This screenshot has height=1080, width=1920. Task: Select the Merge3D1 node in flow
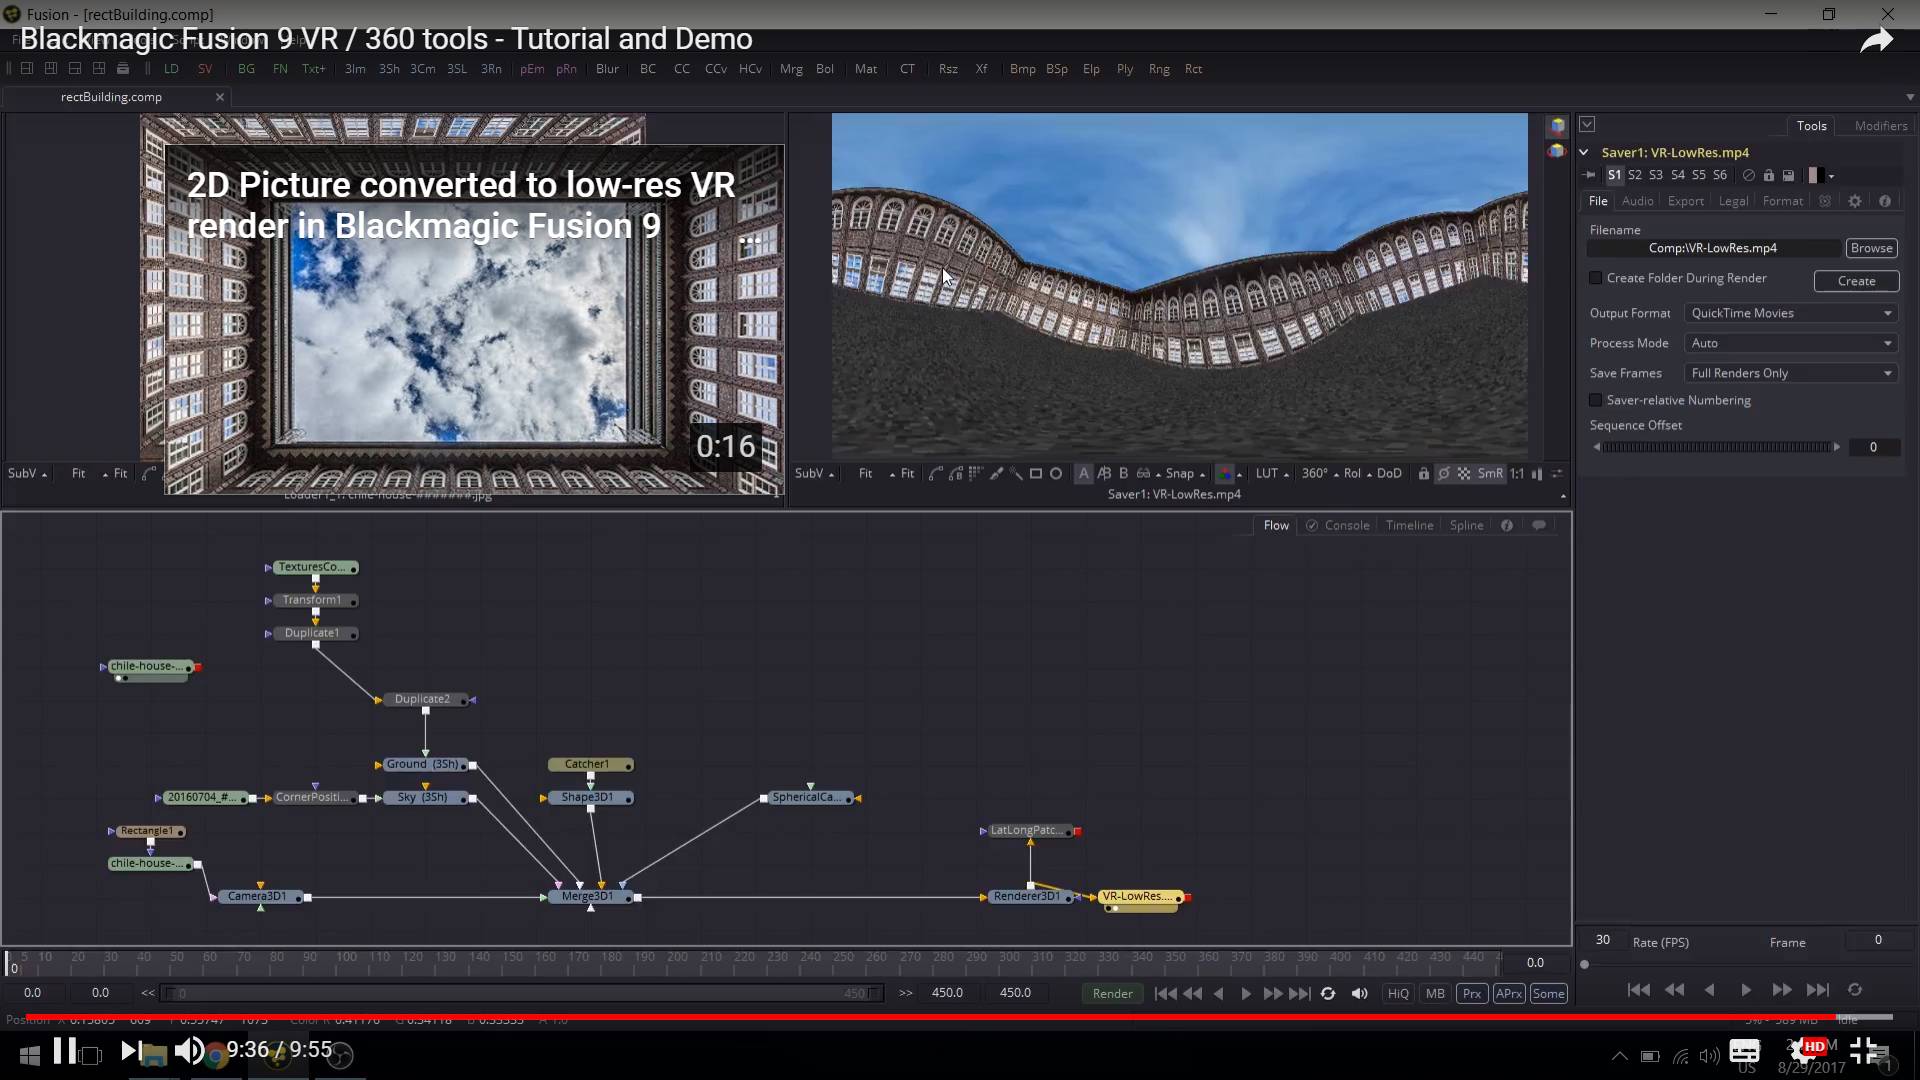(588, 896)
